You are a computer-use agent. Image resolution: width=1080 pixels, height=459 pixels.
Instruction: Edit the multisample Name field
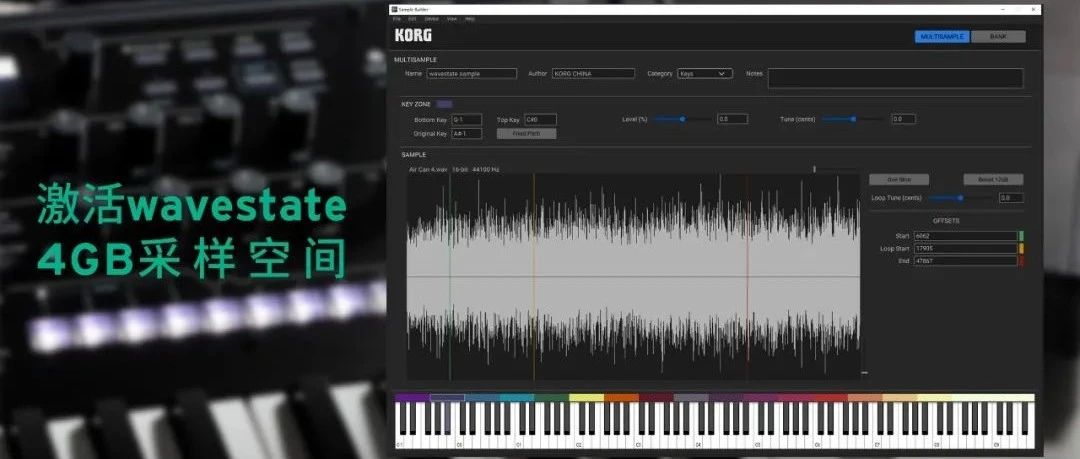[471, 73]
